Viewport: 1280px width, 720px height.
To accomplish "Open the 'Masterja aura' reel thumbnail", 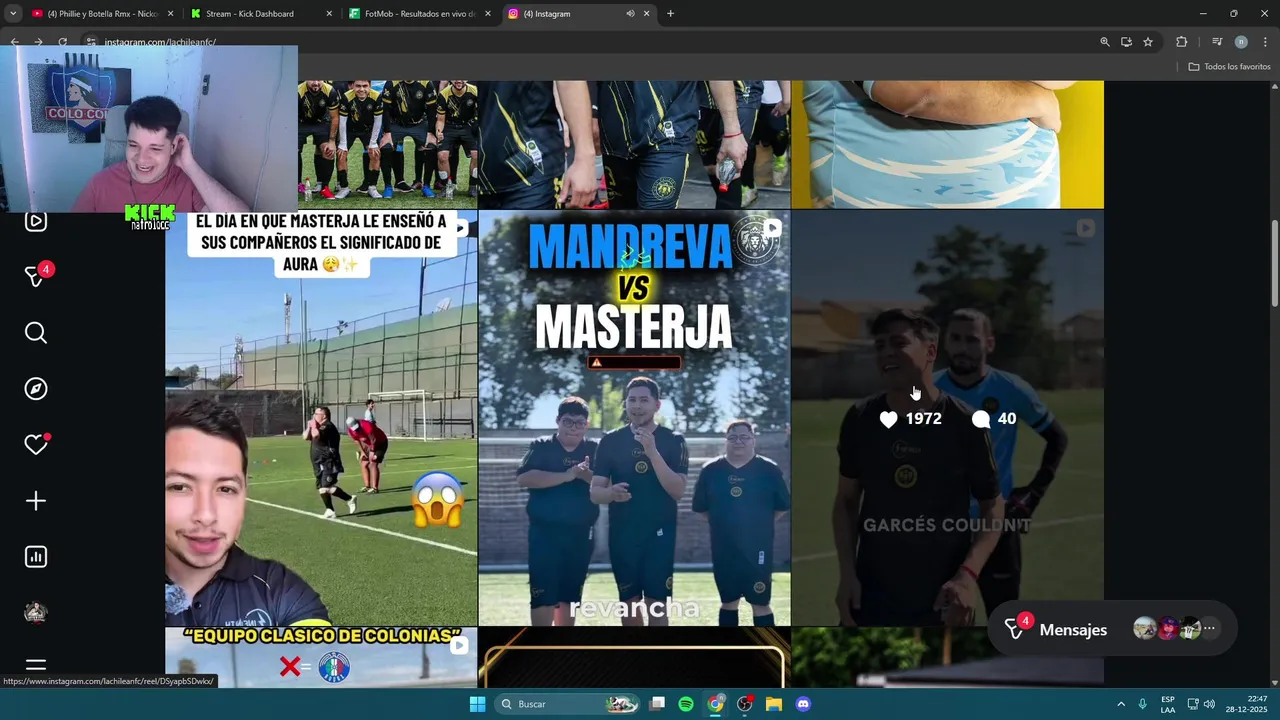I will (321, 418).
